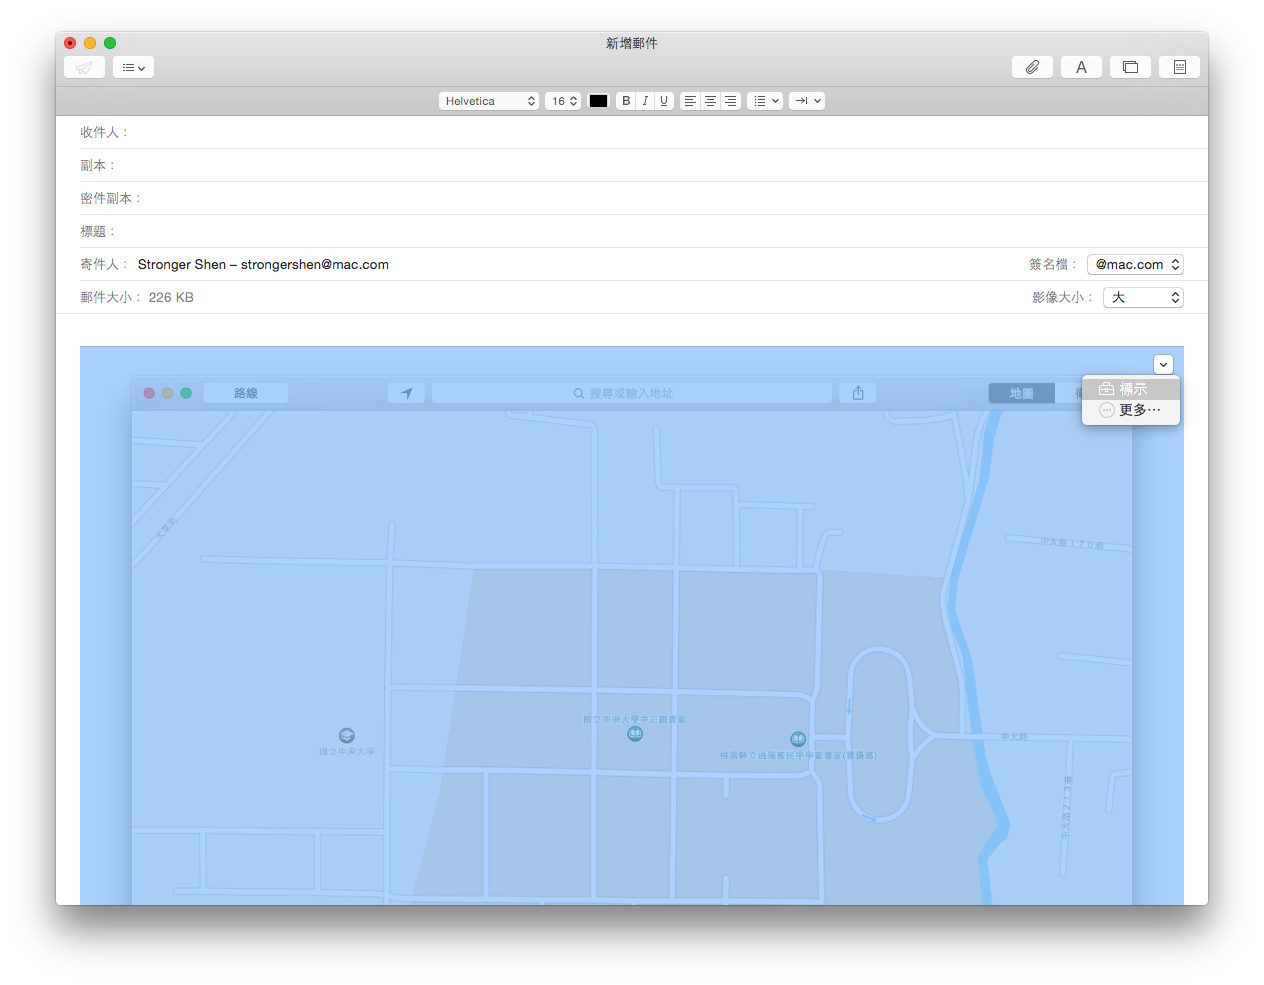
Task: Click the photo browser icon
Action: click(x=1130, y=67)
